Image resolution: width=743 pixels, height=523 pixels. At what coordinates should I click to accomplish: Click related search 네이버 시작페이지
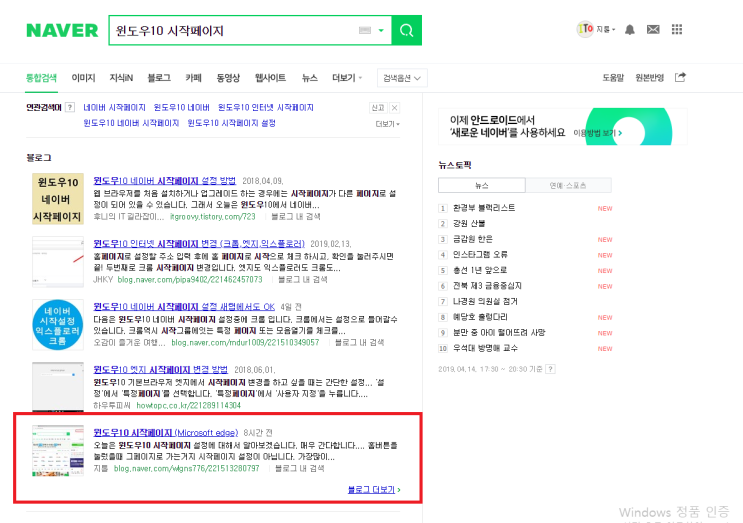point(114,108)
